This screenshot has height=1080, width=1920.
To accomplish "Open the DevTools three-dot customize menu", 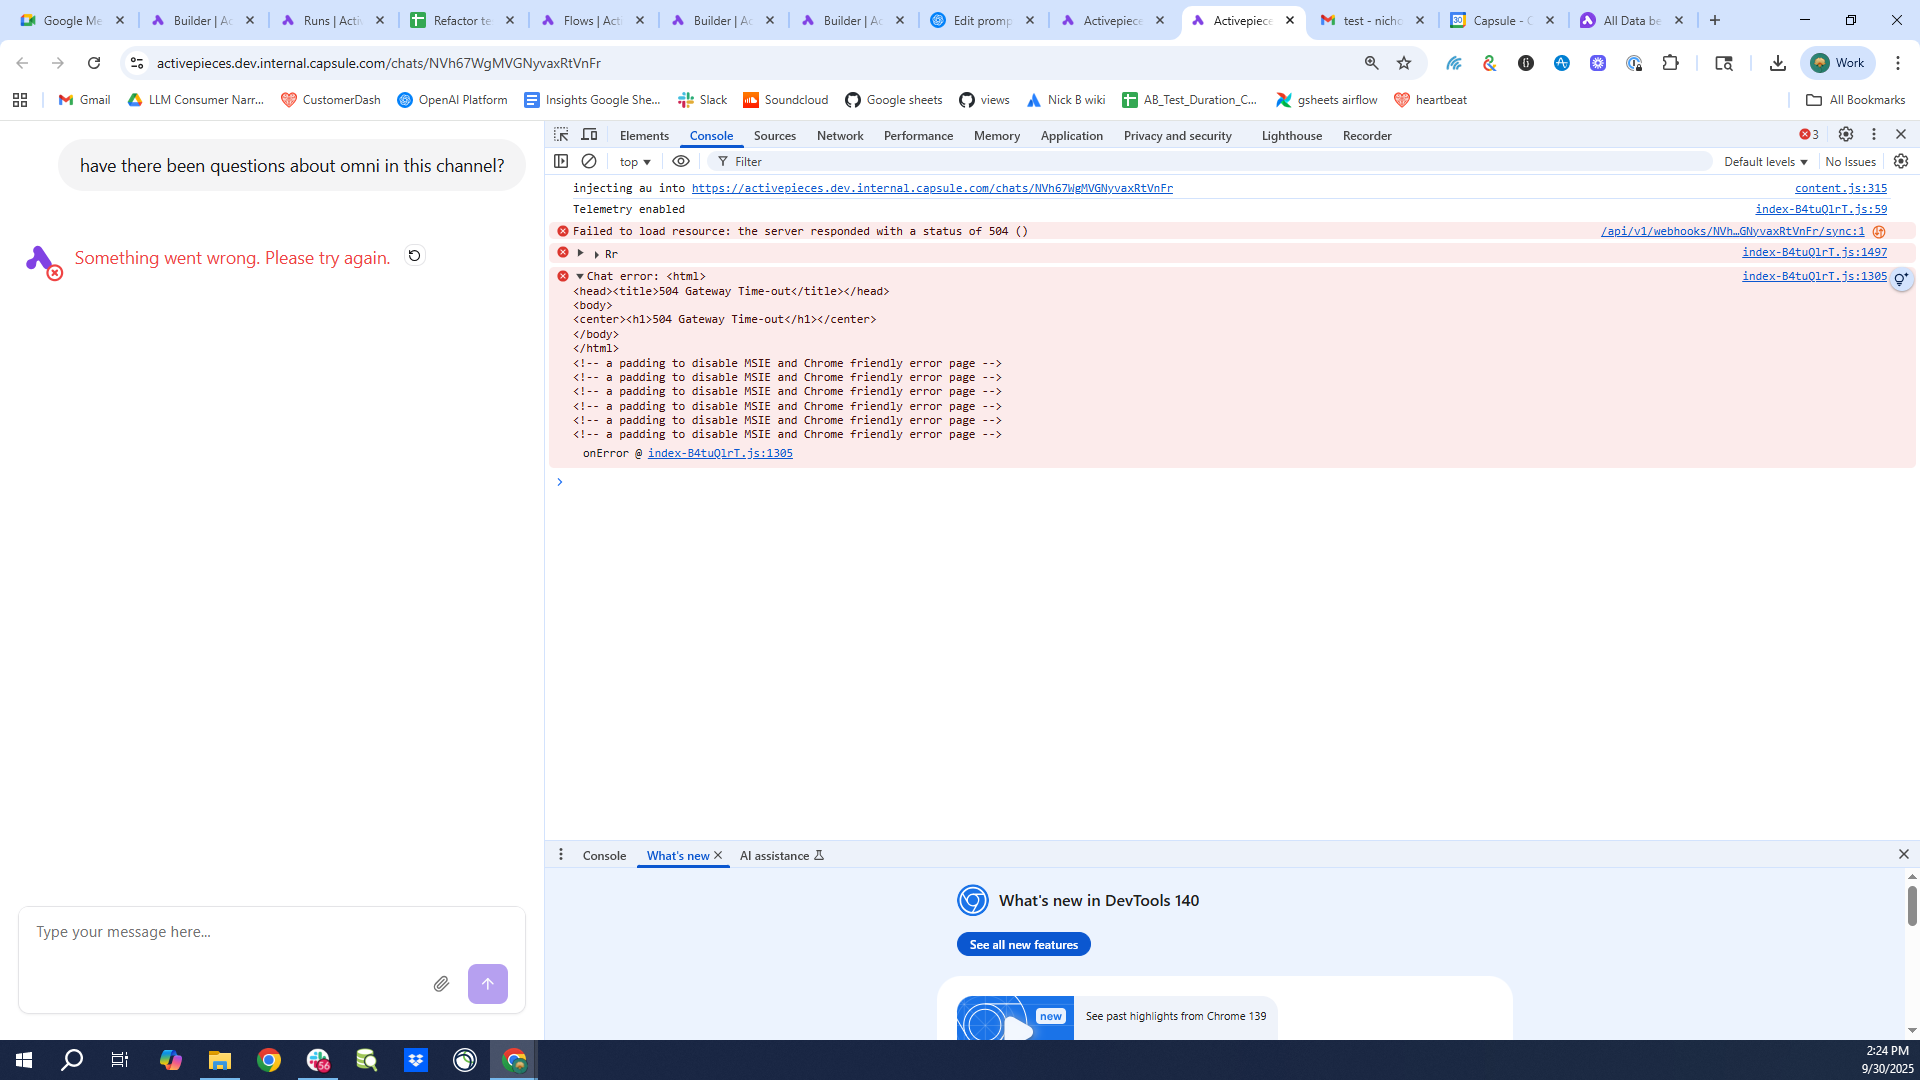I will (1874, 135).
